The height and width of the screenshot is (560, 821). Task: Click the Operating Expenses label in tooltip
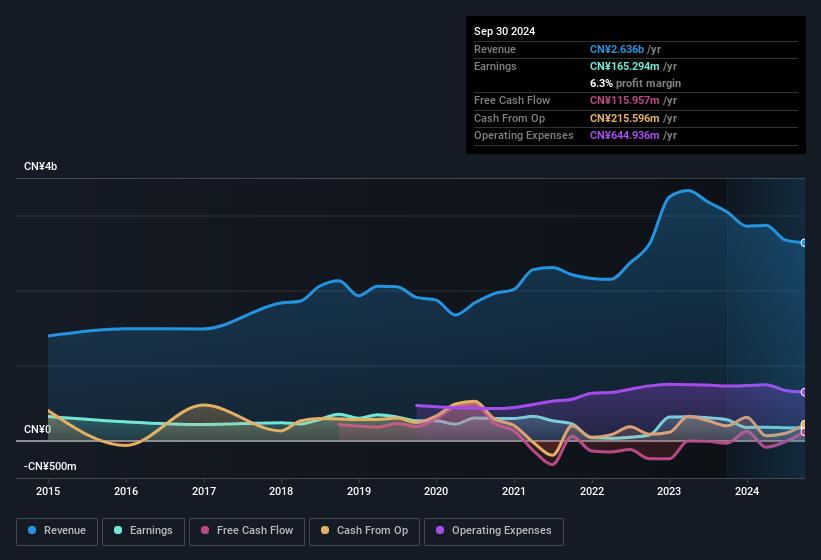click(524, 136)
